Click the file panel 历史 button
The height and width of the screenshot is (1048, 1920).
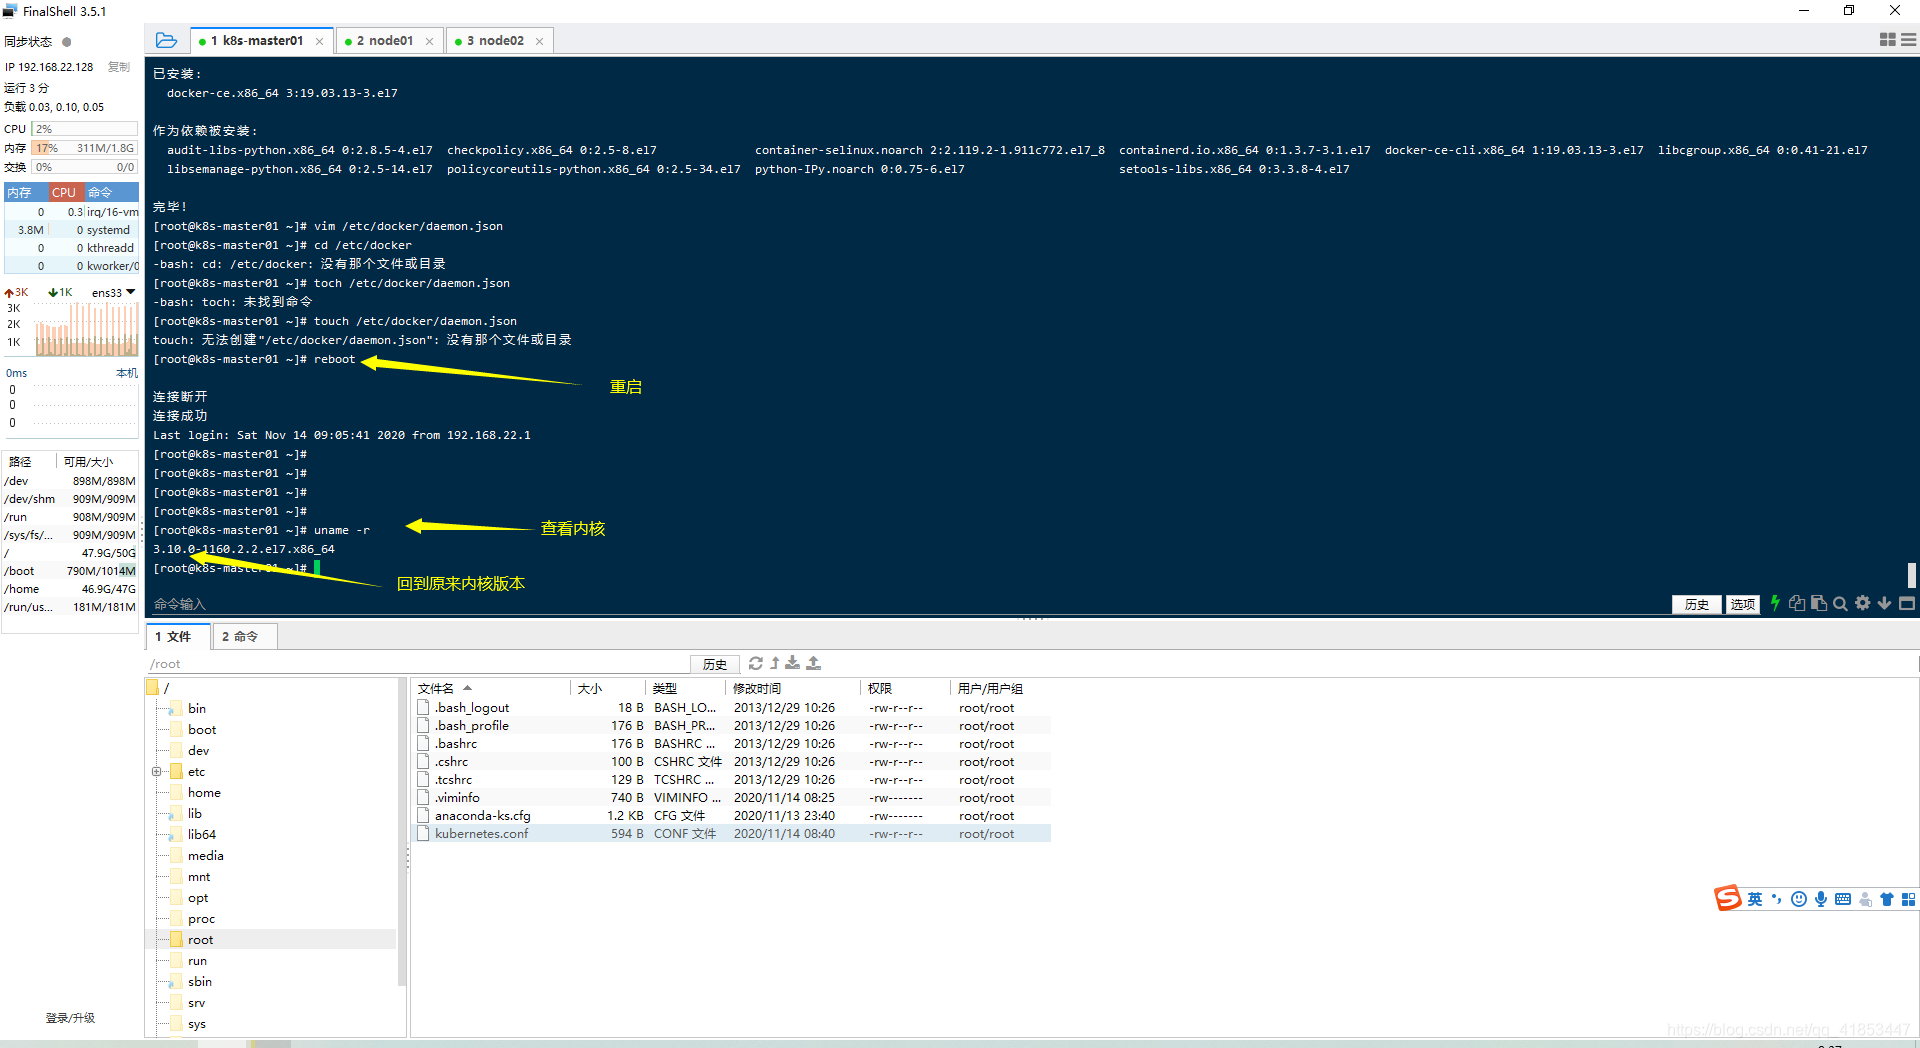tap(715, 664)
